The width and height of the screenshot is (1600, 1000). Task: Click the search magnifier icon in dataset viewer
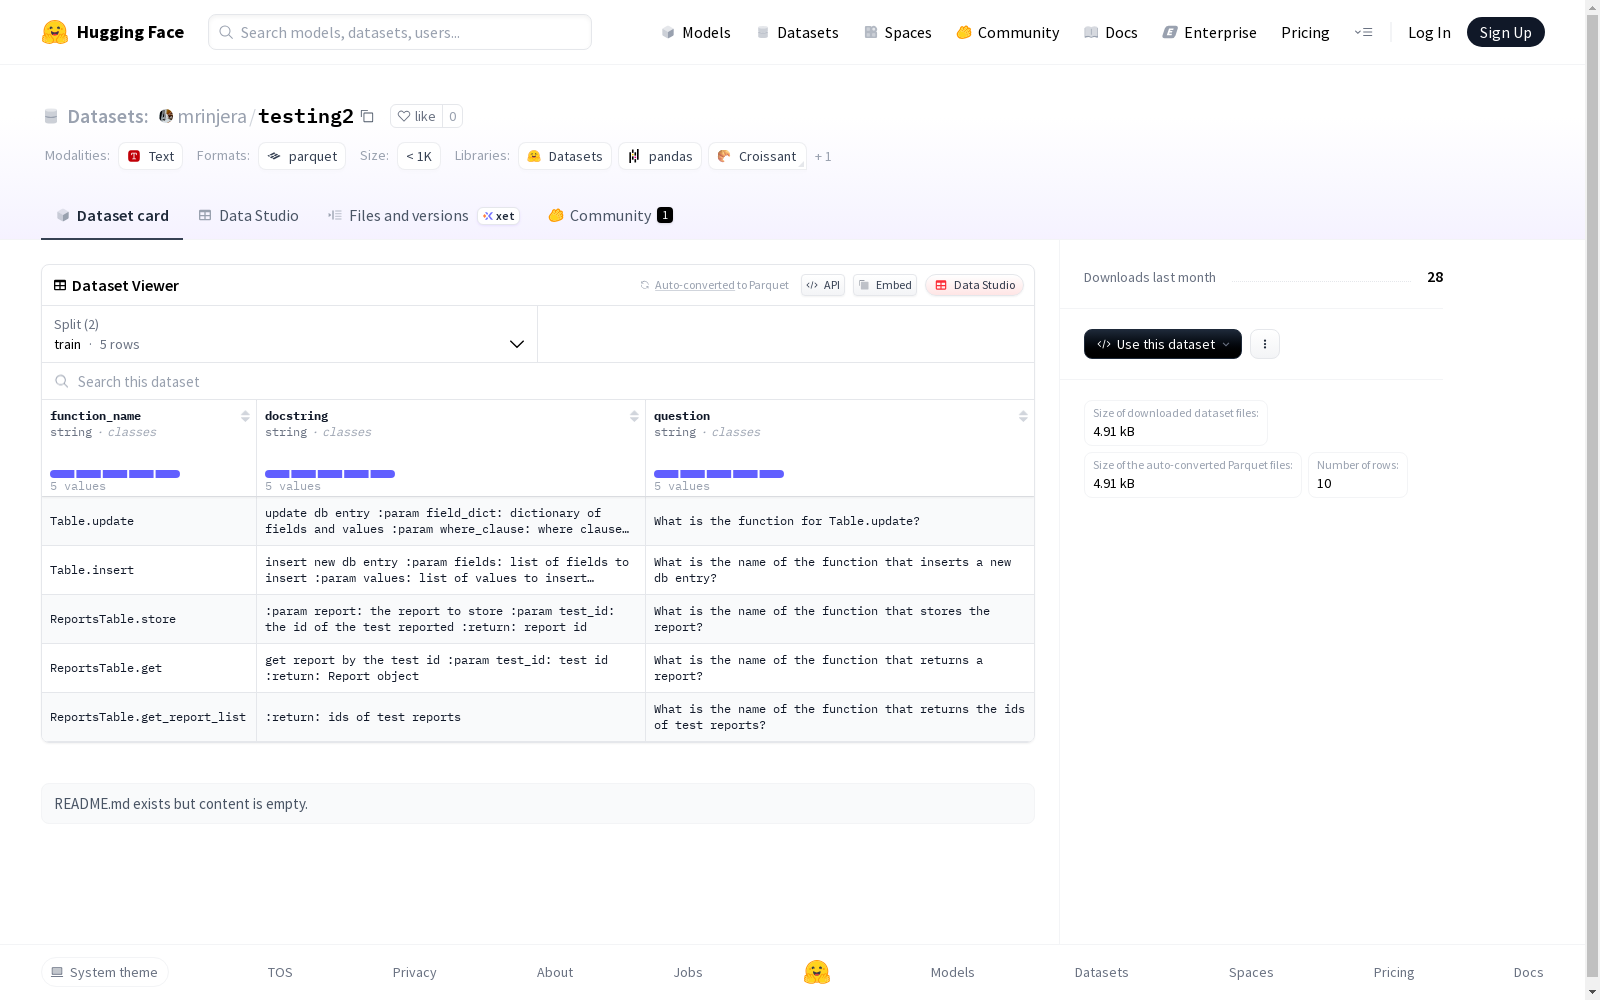point(62,381)
